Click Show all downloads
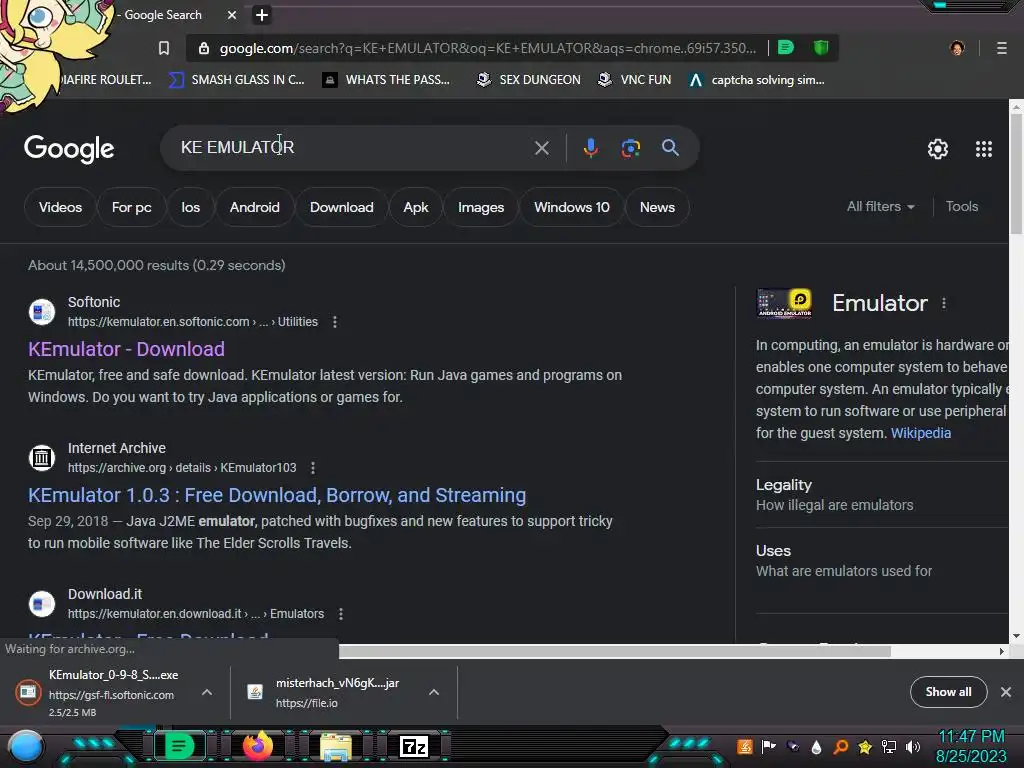This screenshot has height=768, width=1024. 948,692
